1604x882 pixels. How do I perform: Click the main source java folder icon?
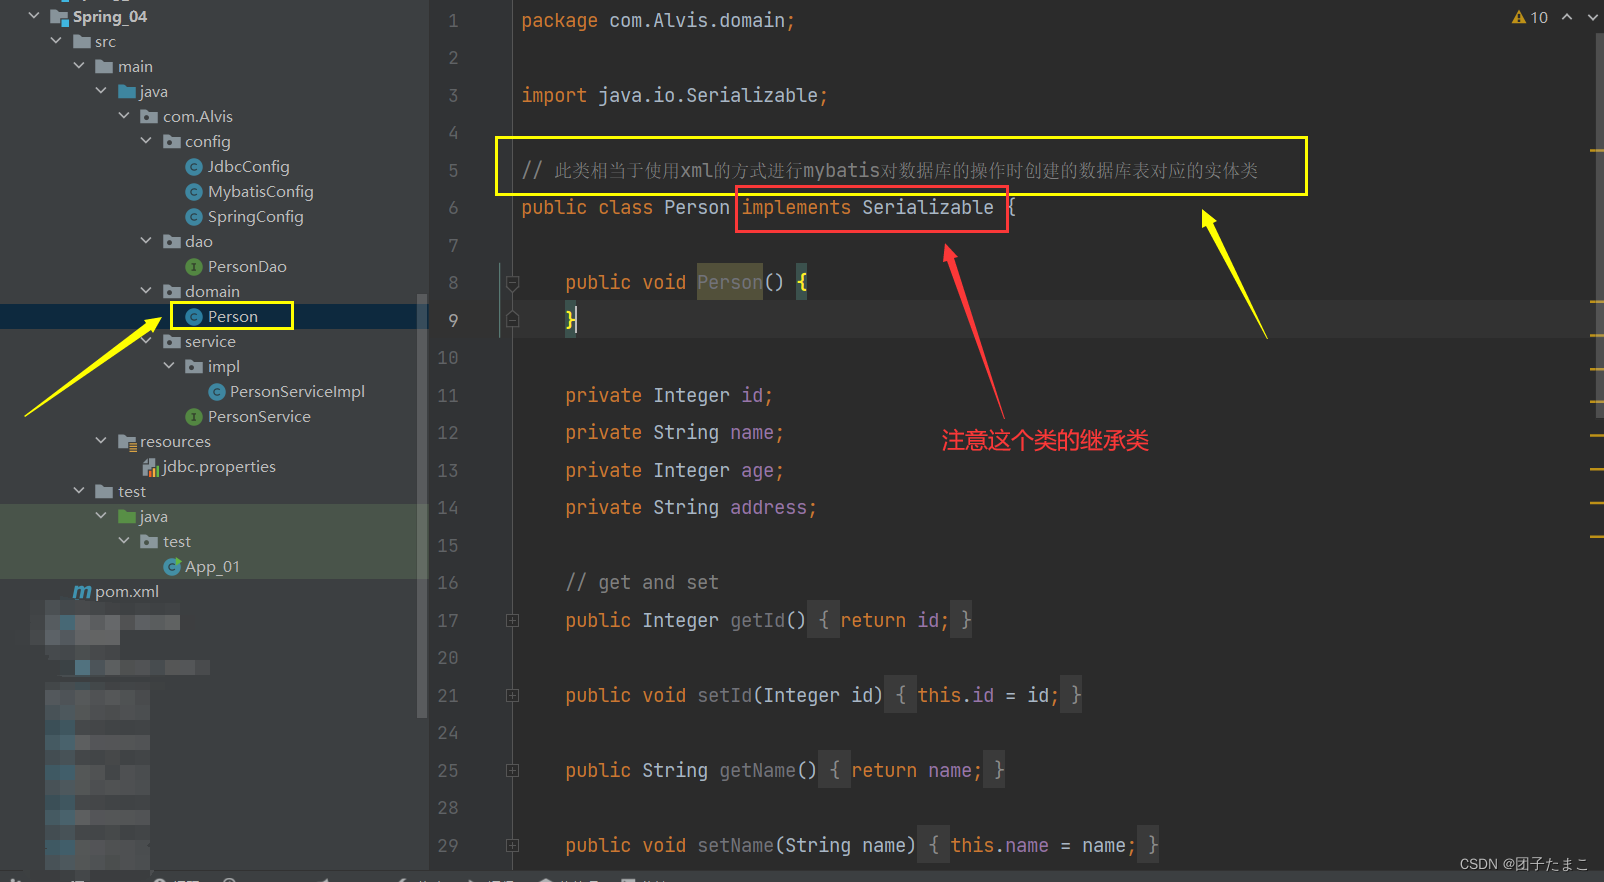click(127, 92)
